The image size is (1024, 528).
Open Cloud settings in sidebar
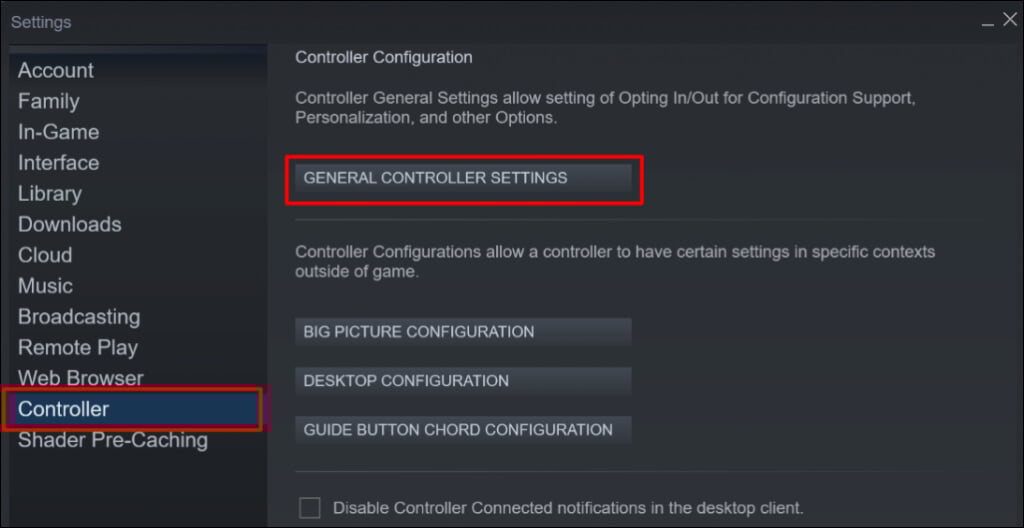point(45,255)
